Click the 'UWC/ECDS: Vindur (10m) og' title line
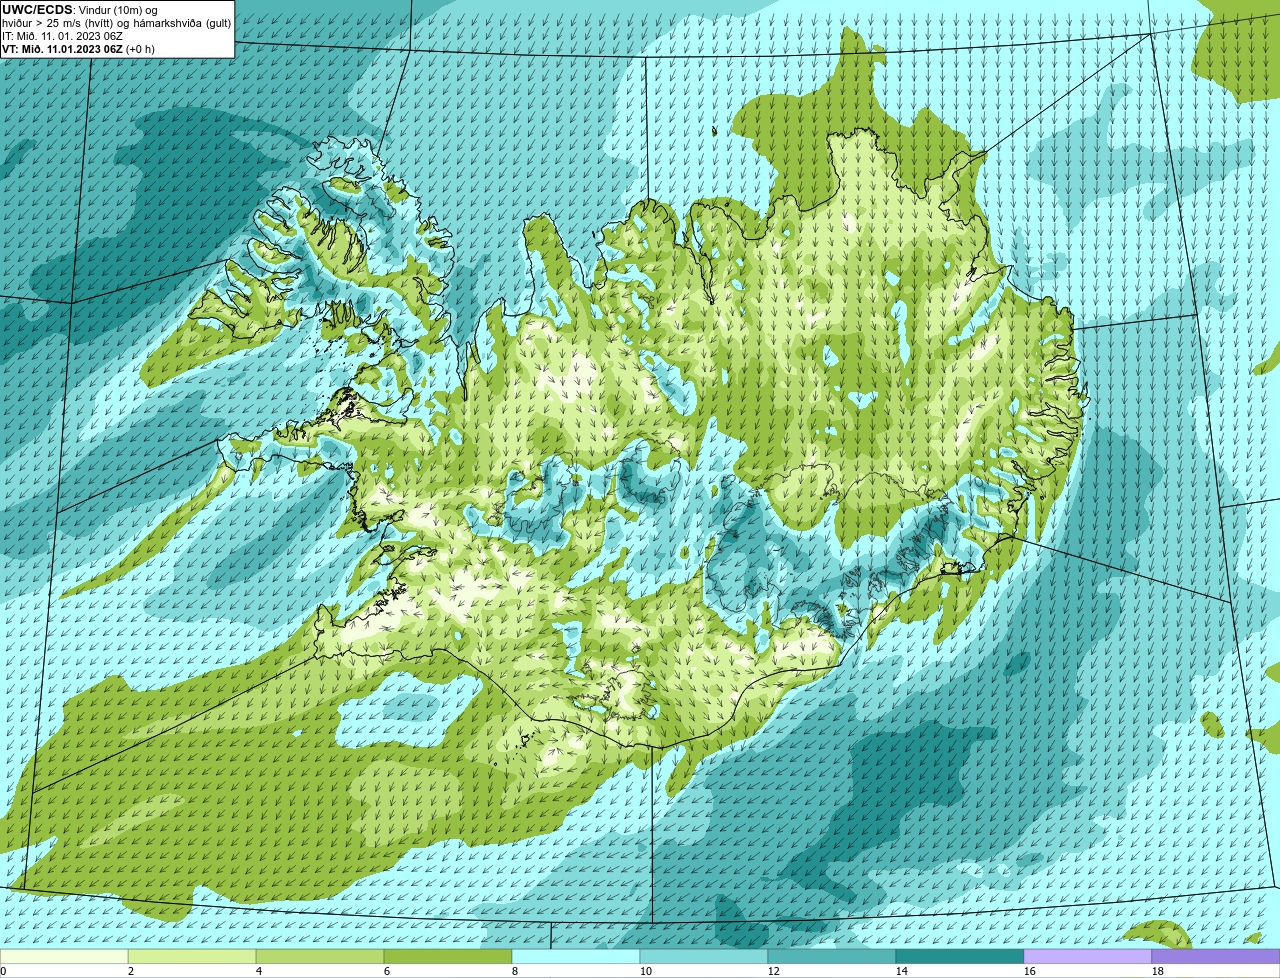The image size is (1280, 978). point(80,10)
